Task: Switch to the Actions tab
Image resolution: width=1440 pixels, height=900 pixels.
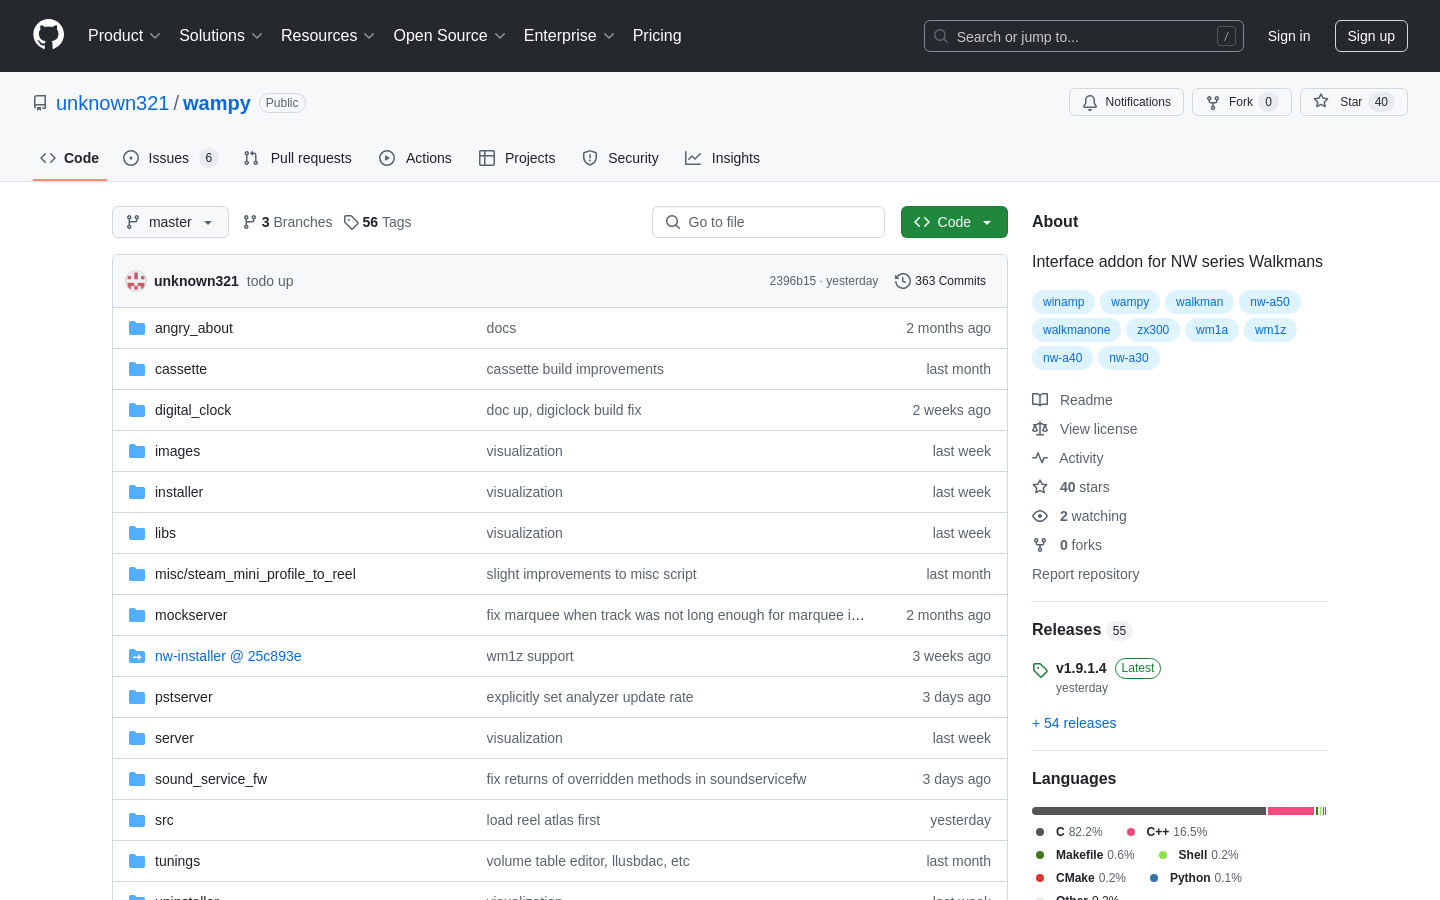Action: [x=415, y=158]
